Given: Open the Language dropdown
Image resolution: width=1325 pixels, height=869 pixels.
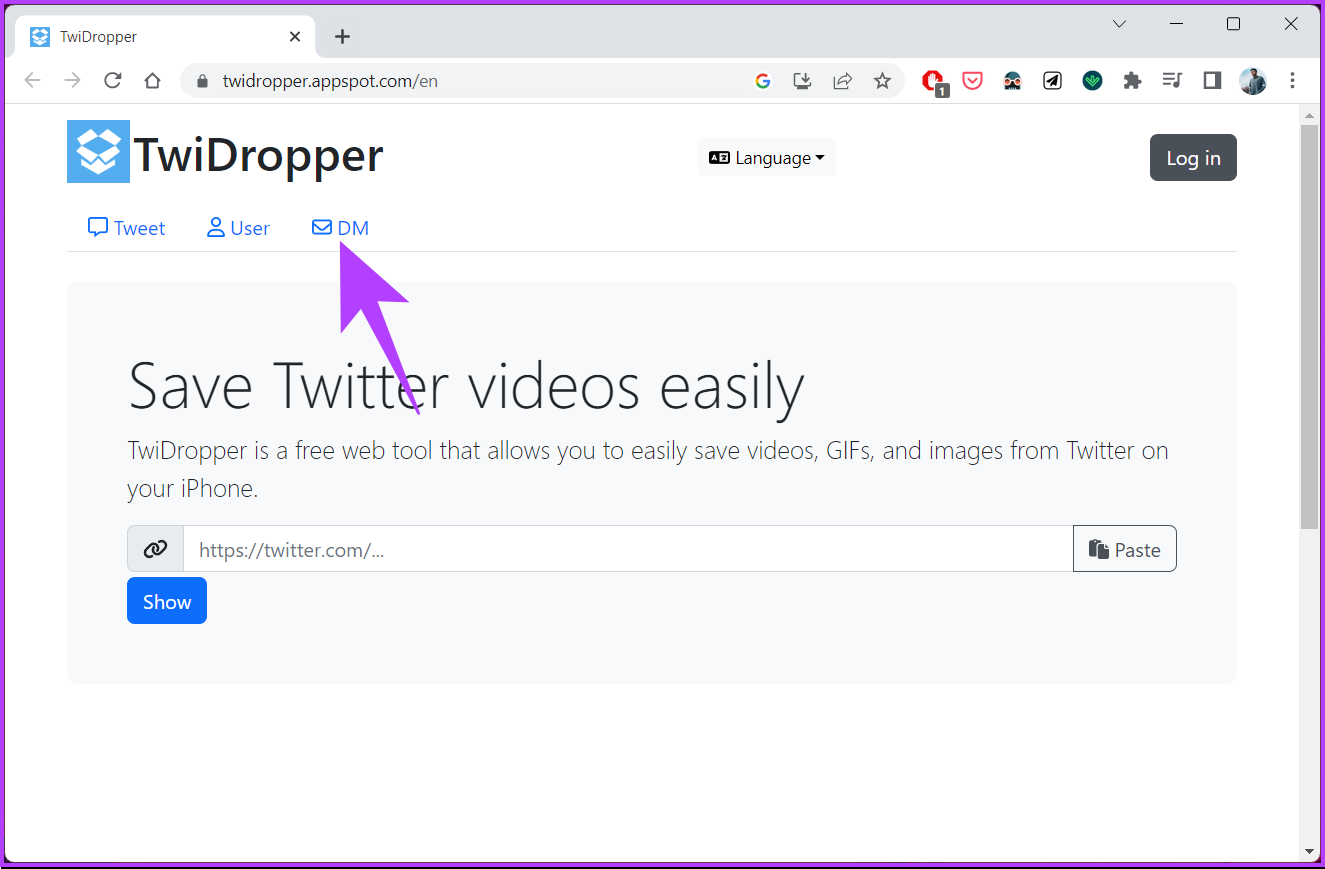Looking at the screenshot, I should [766, 157].
